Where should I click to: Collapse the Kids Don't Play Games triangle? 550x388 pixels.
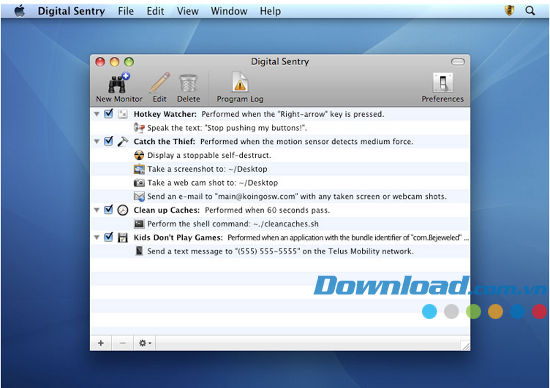click(x=97, y=238)
